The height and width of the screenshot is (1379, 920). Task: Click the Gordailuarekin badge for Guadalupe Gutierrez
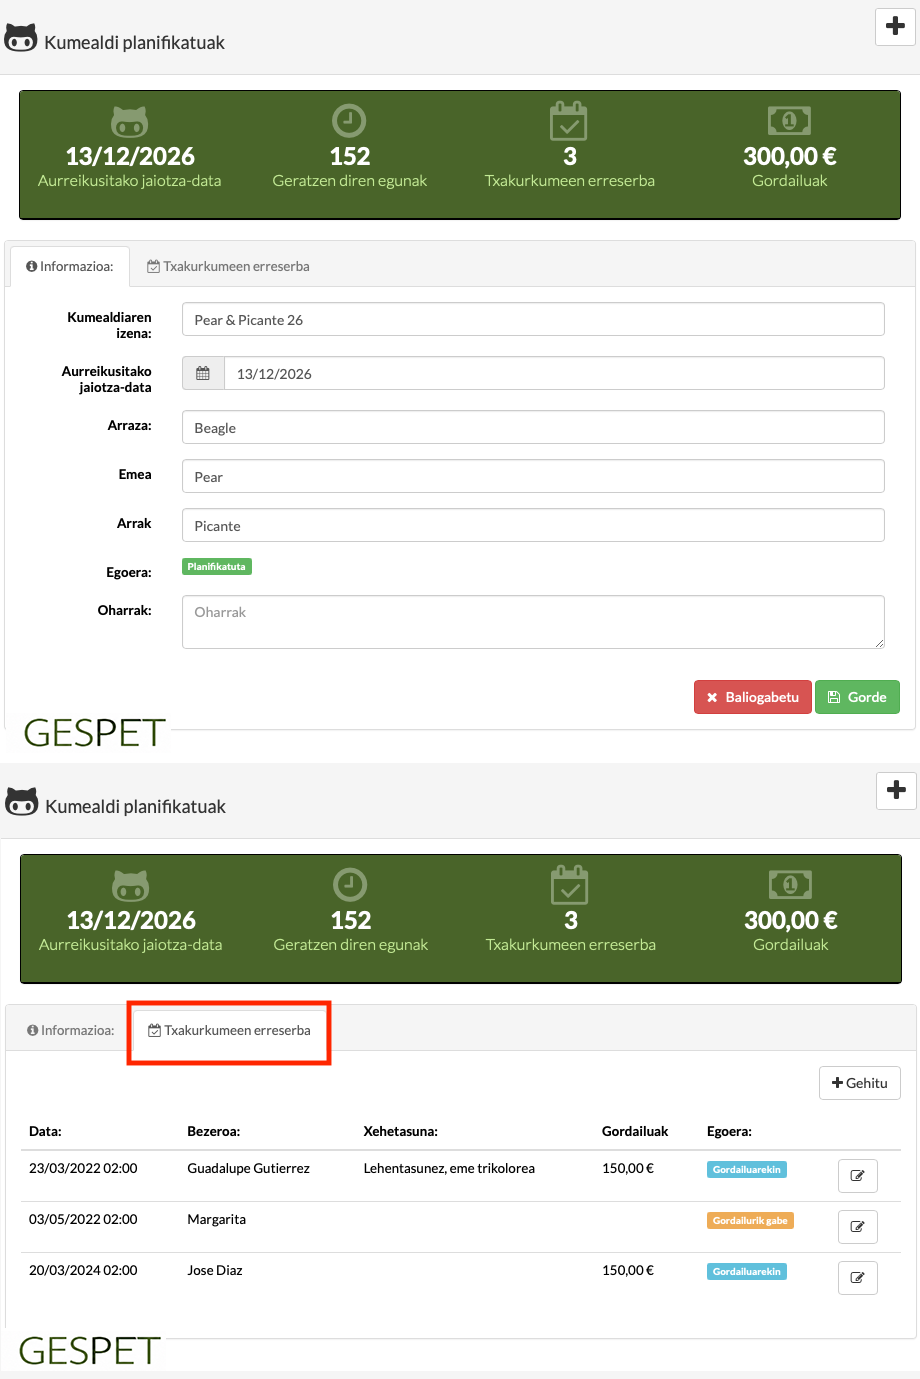[x=747, y=1170]
